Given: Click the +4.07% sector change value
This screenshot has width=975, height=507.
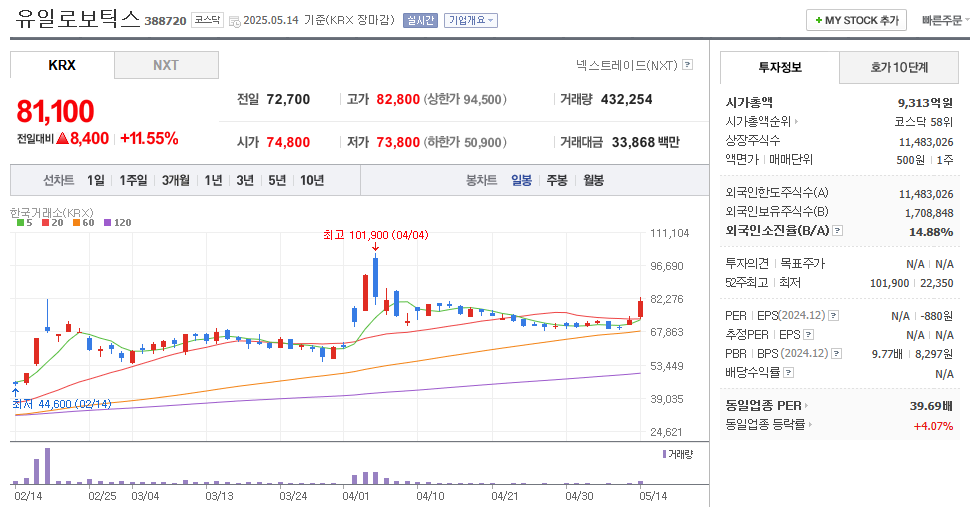Looking at the screenshot, I should coord(933,426).
